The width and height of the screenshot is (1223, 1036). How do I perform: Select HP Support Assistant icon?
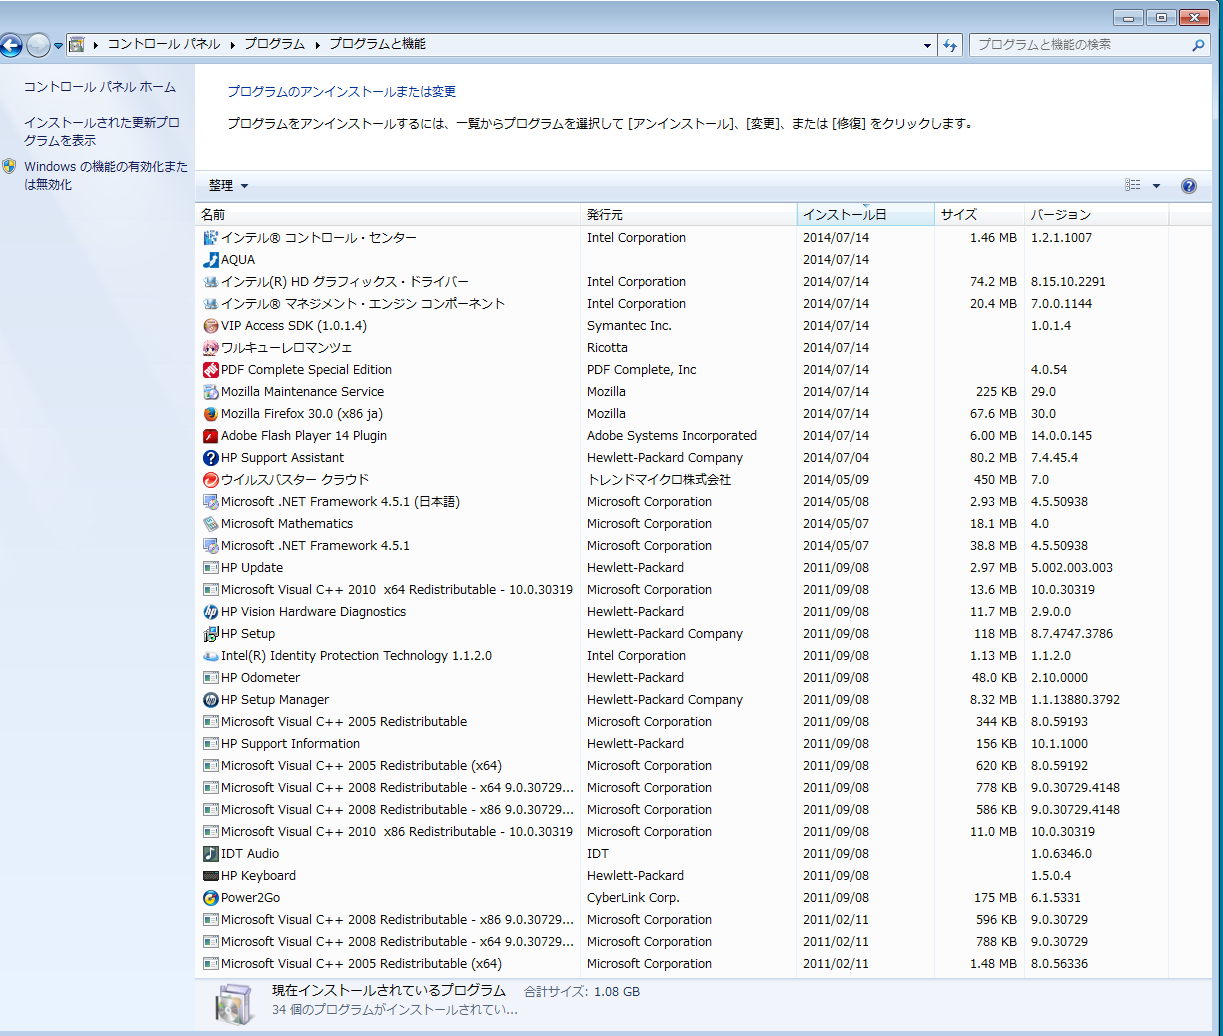click(210, 458)
